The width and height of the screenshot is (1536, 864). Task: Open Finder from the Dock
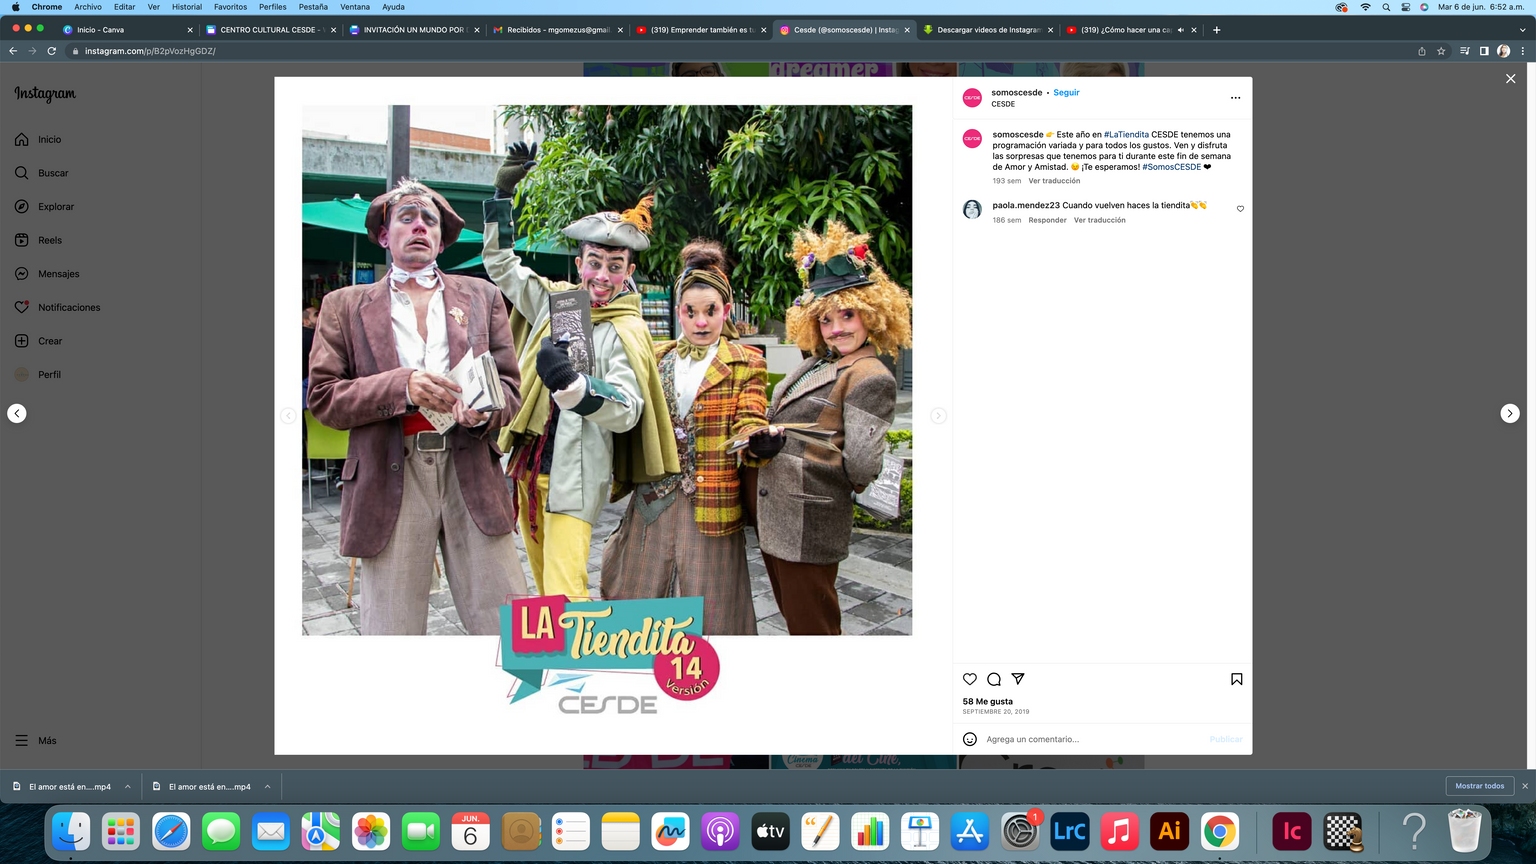tap(71, 831)
